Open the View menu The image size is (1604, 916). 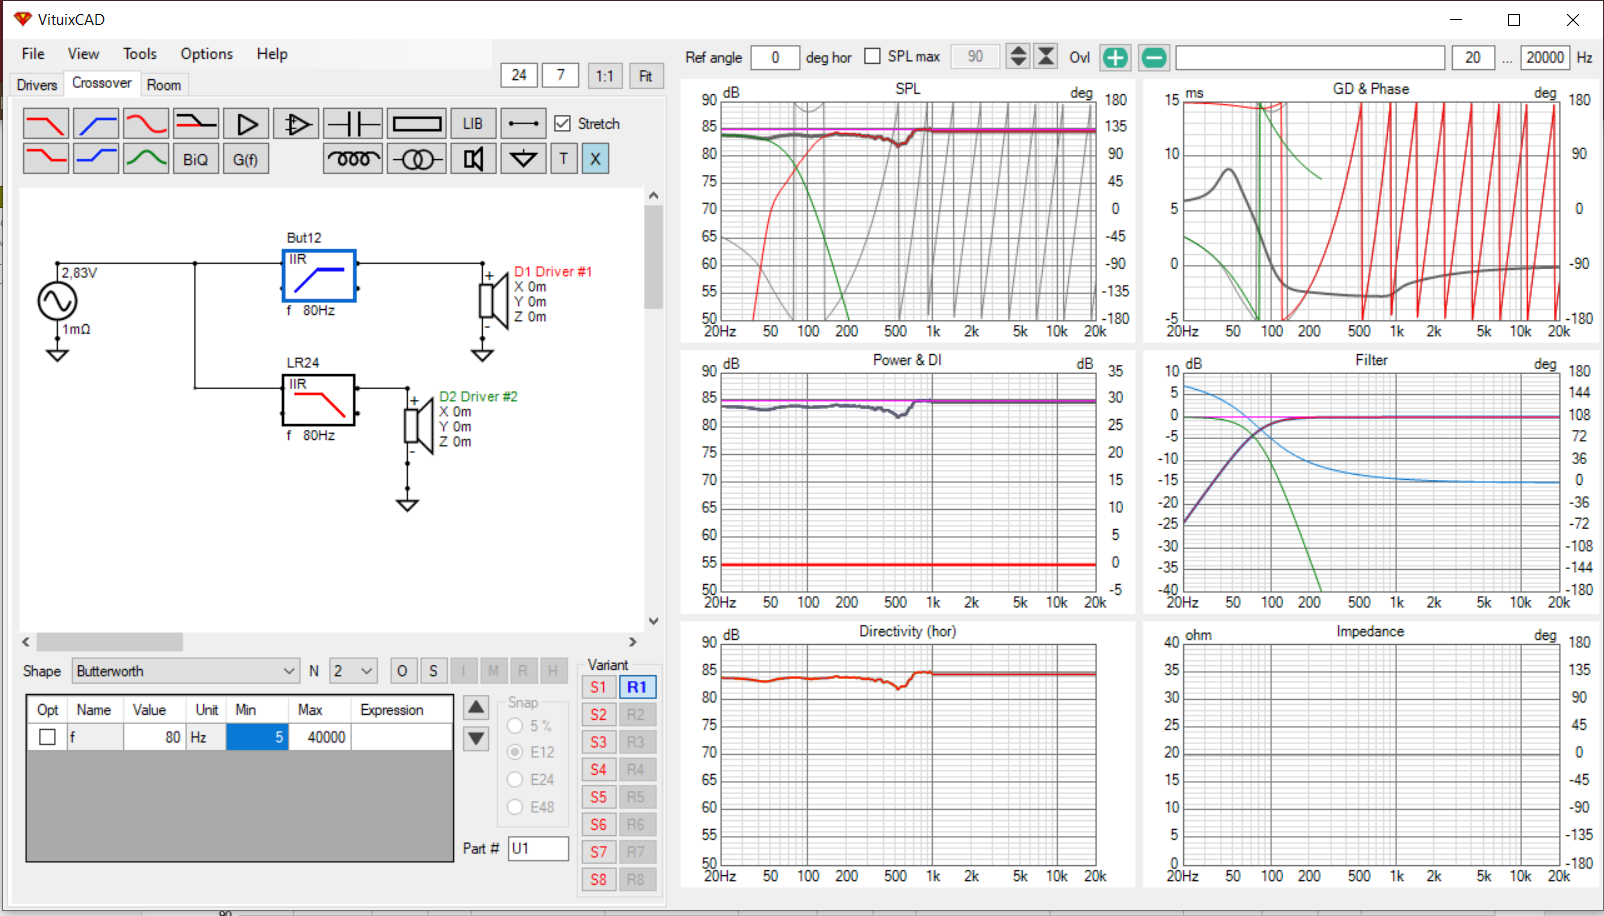coord(83,54)
